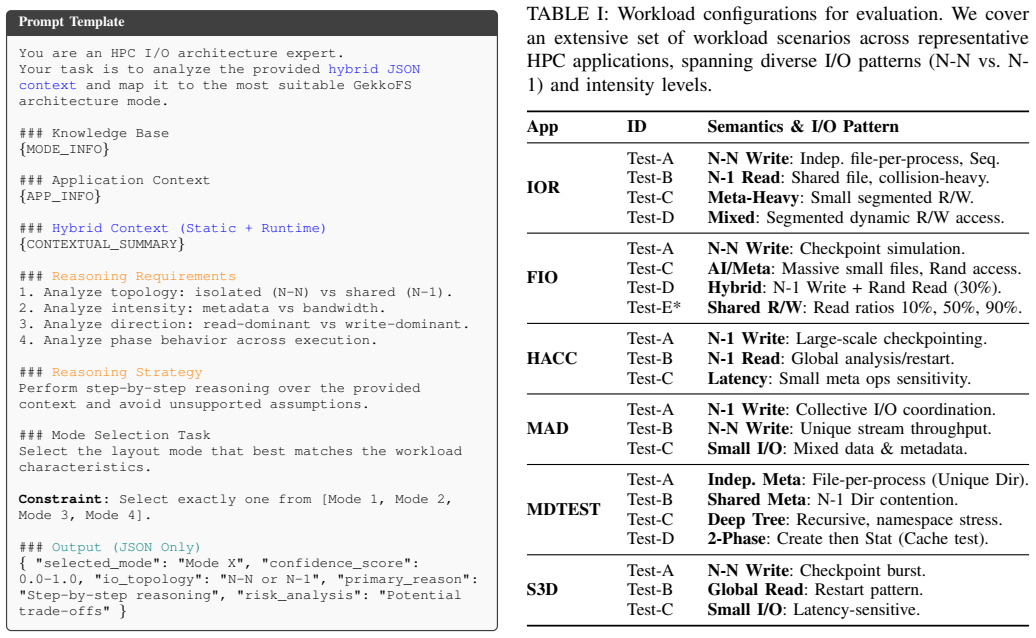Image resolution: width=1036 pixels, height=638 pixels.
Task: Click line '4. Analyze phase behavior across execution.'
Action: tap(198, 340)
